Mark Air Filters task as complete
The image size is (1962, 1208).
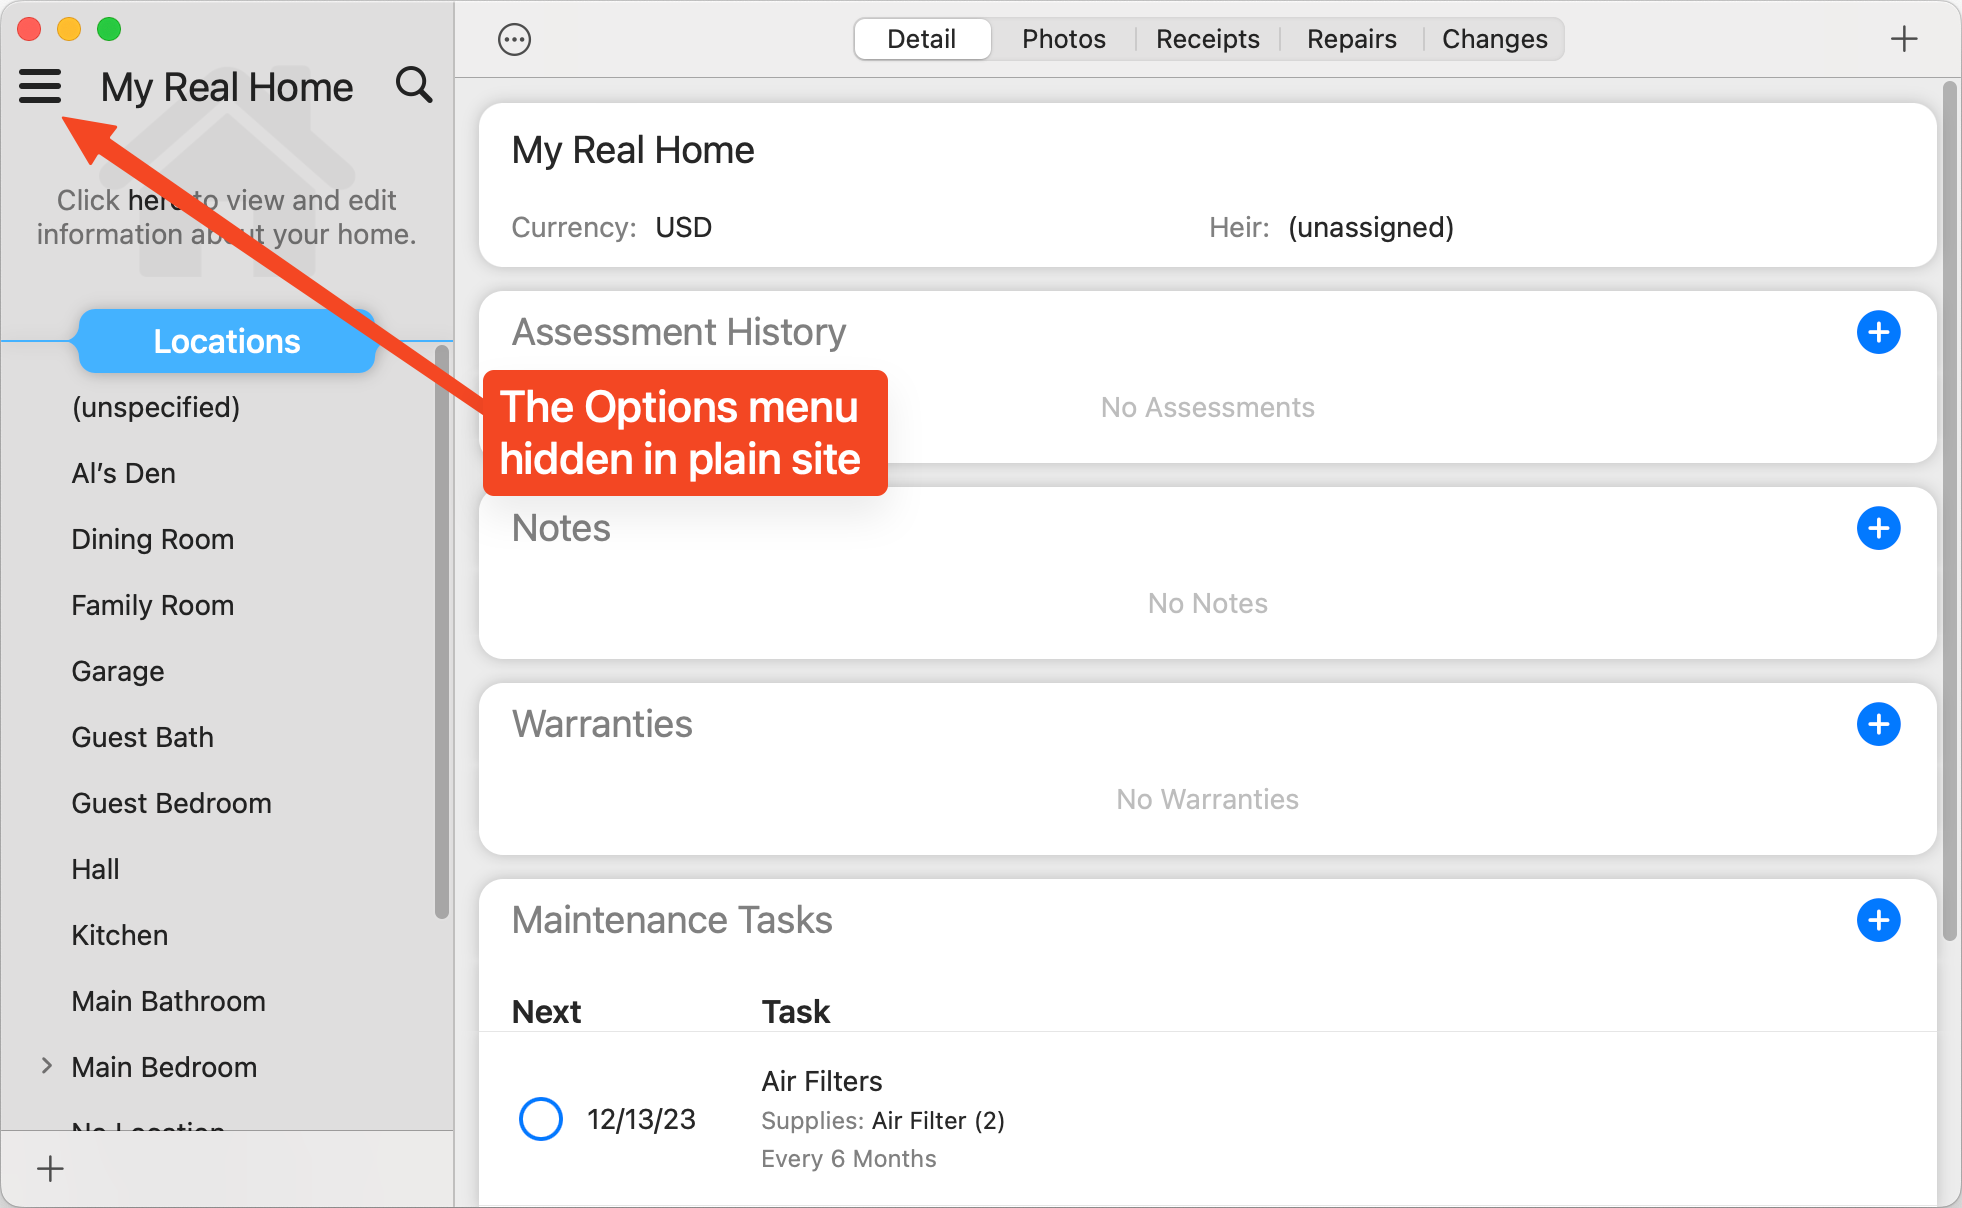[x=540, y=1119]
